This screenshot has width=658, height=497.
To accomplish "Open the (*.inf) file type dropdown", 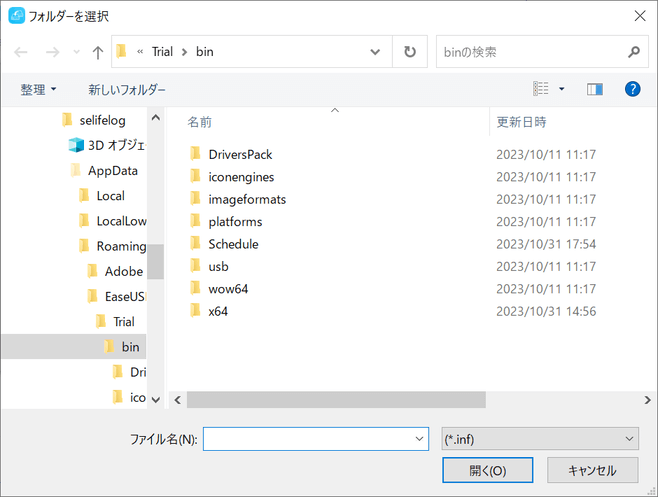I will click(539, 438).
